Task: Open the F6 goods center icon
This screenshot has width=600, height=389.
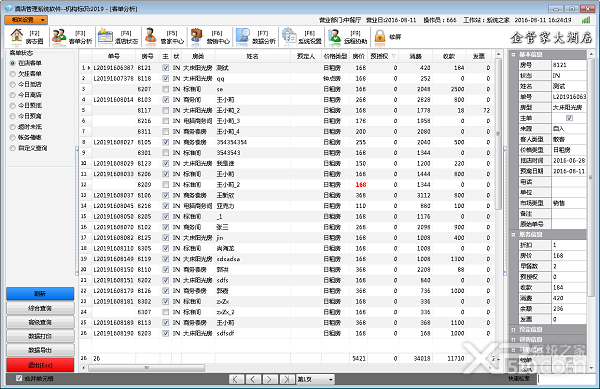Action: coord(196,36)
